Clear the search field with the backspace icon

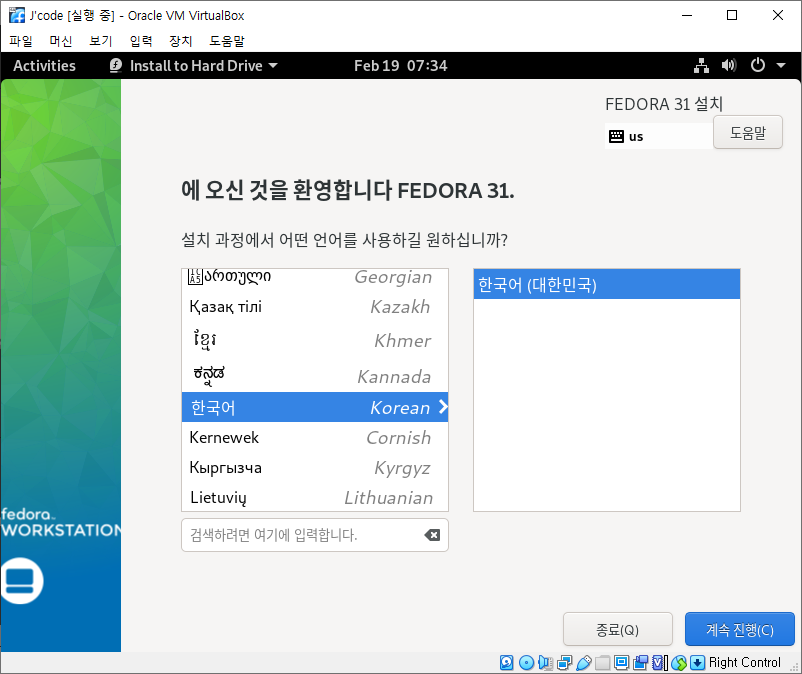pyautogui.click(x=432, y=535)
